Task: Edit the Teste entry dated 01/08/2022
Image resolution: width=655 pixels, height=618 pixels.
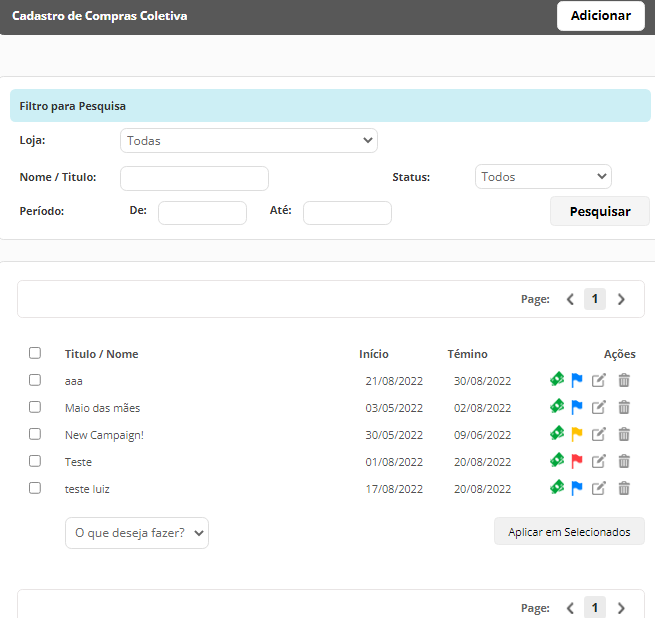Action: 598,461
